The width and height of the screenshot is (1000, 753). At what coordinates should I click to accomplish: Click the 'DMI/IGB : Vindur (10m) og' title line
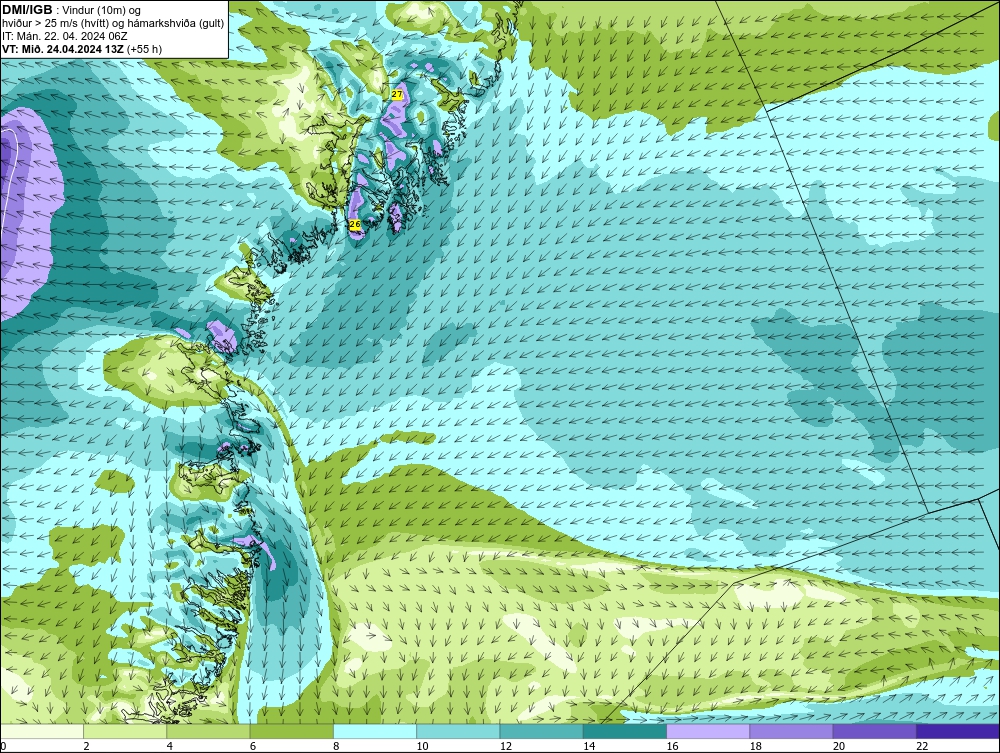pyautogui.click(x=72, y=10)
